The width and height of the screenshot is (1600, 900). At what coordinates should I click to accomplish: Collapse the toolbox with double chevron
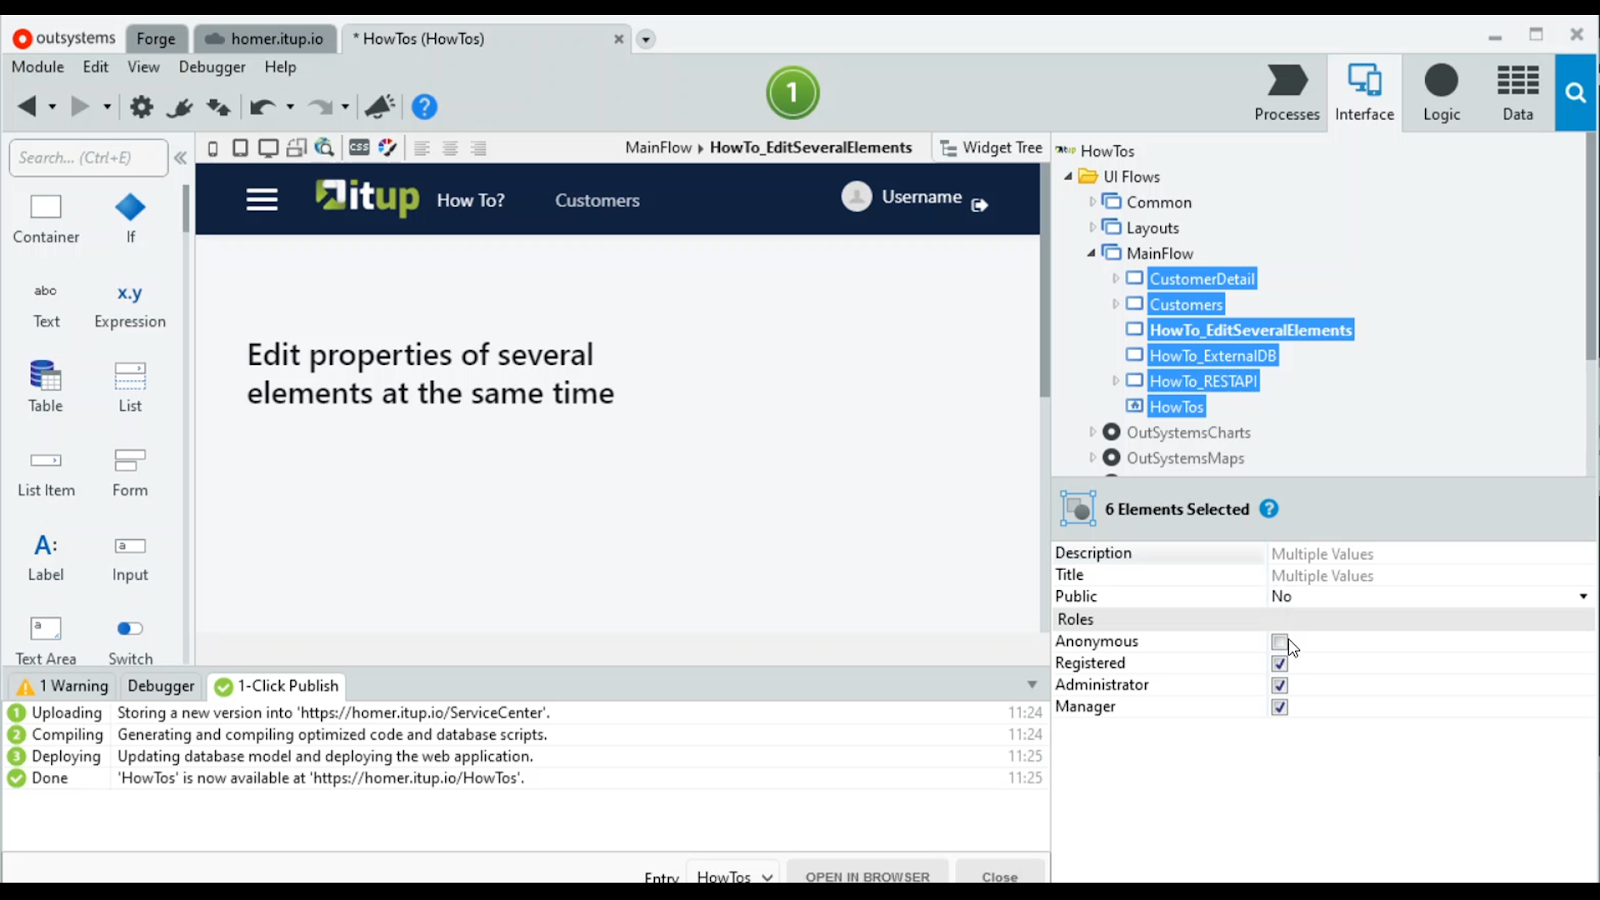click(x=180, y=158)
